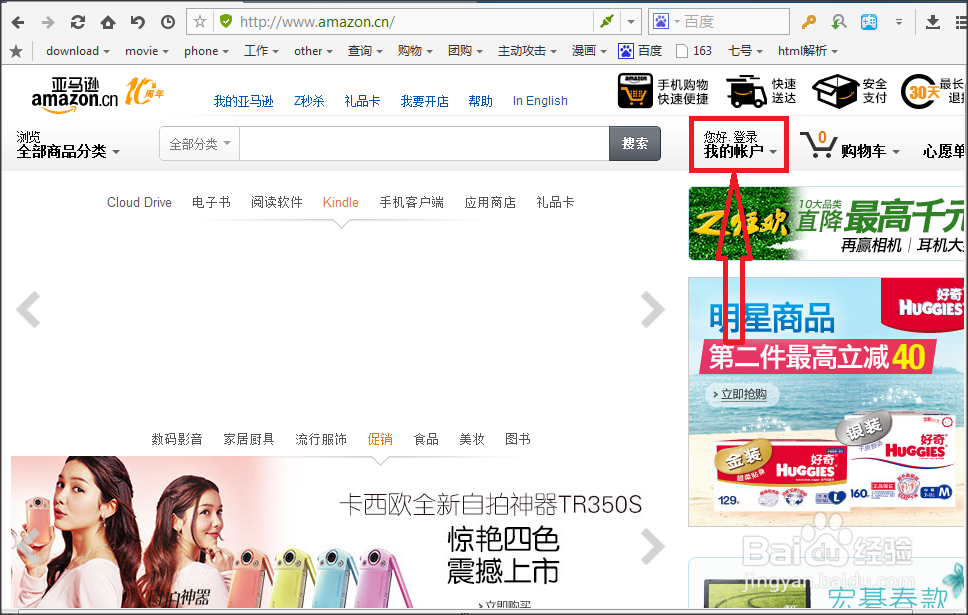The height and width of the screenshot is (615, 968).
Task: Select the 电子书 tab
Action: coord(211,203)
